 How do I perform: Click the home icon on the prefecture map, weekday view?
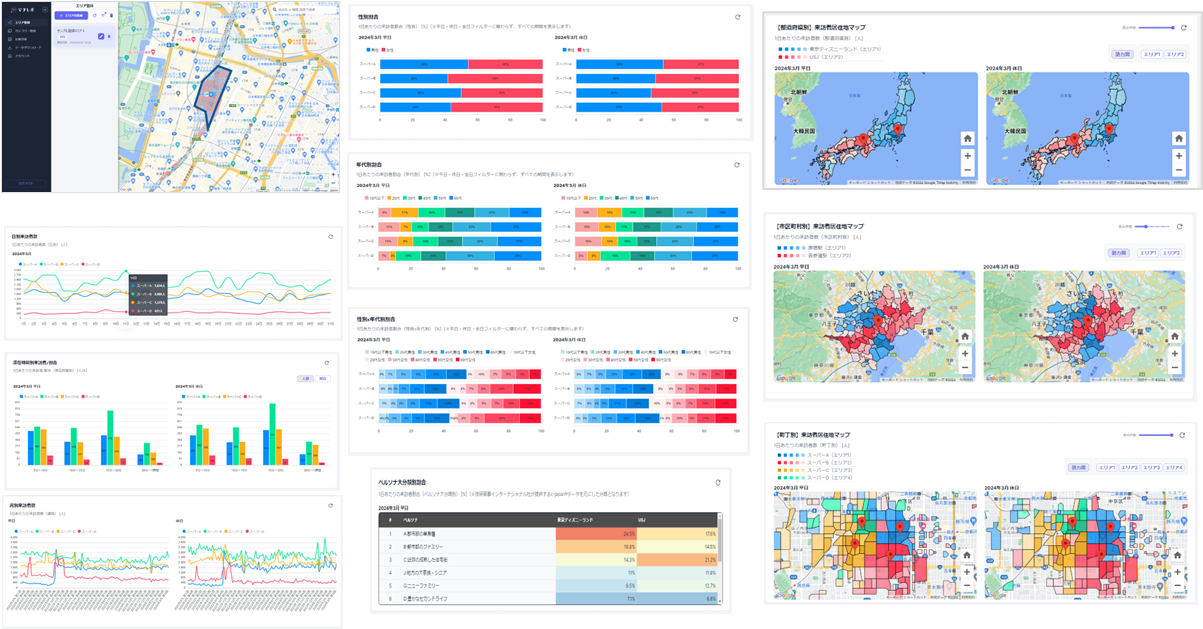click(x=967, y=139)
